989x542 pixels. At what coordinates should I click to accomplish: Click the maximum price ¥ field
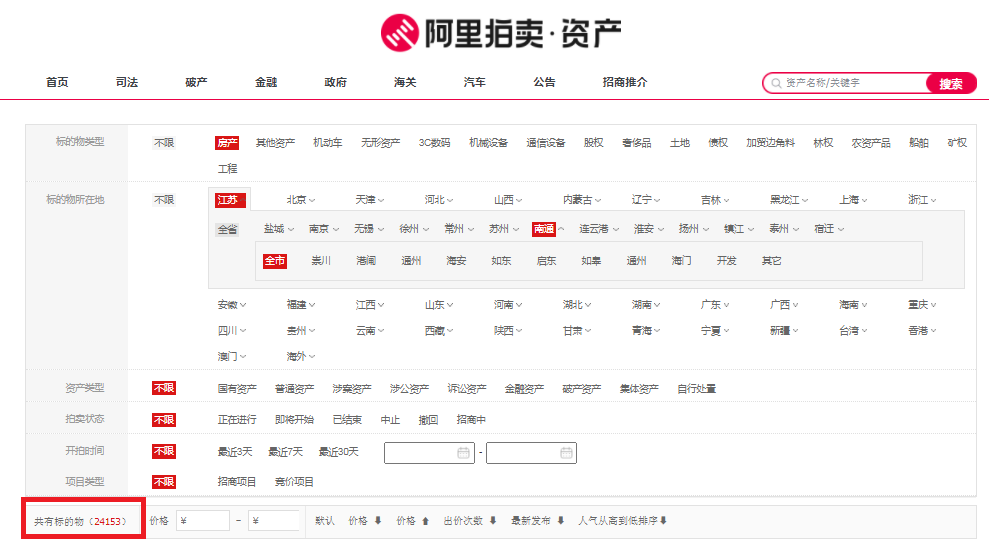(274, 521)
